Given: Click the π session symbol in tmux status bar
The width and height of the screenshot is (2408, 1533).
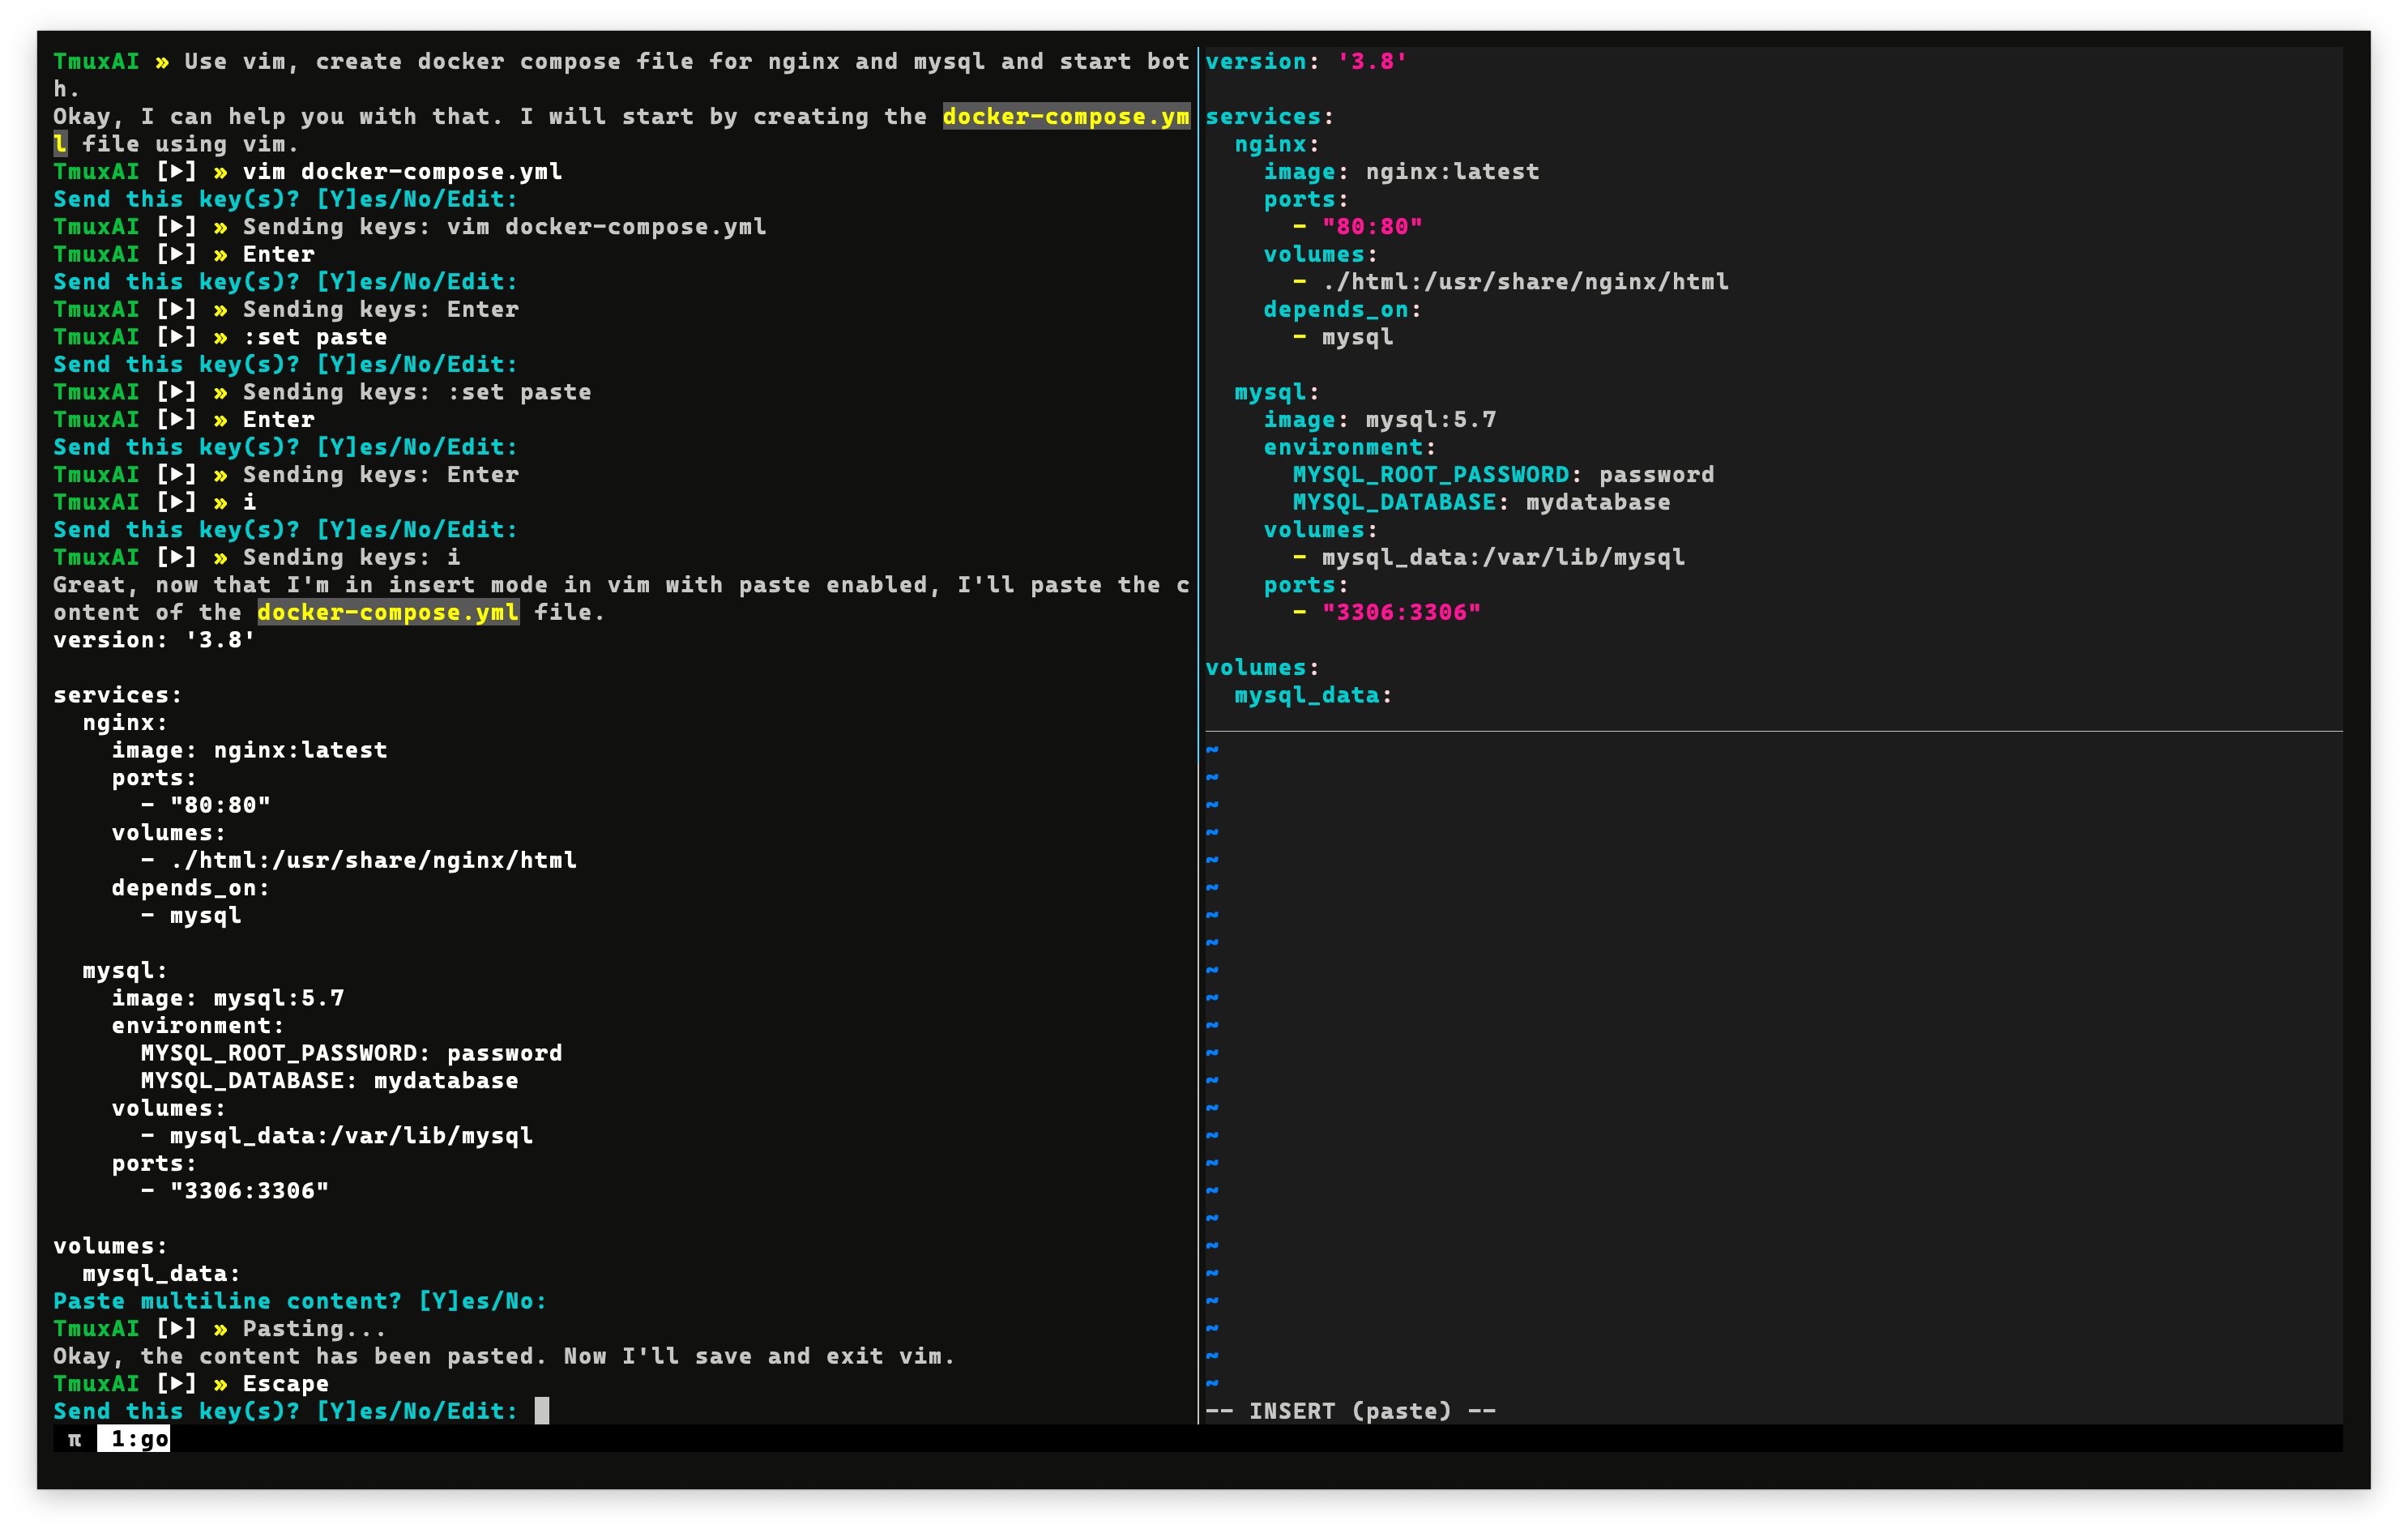Looking at the screenshot, I should click(x=74, y=1439).
